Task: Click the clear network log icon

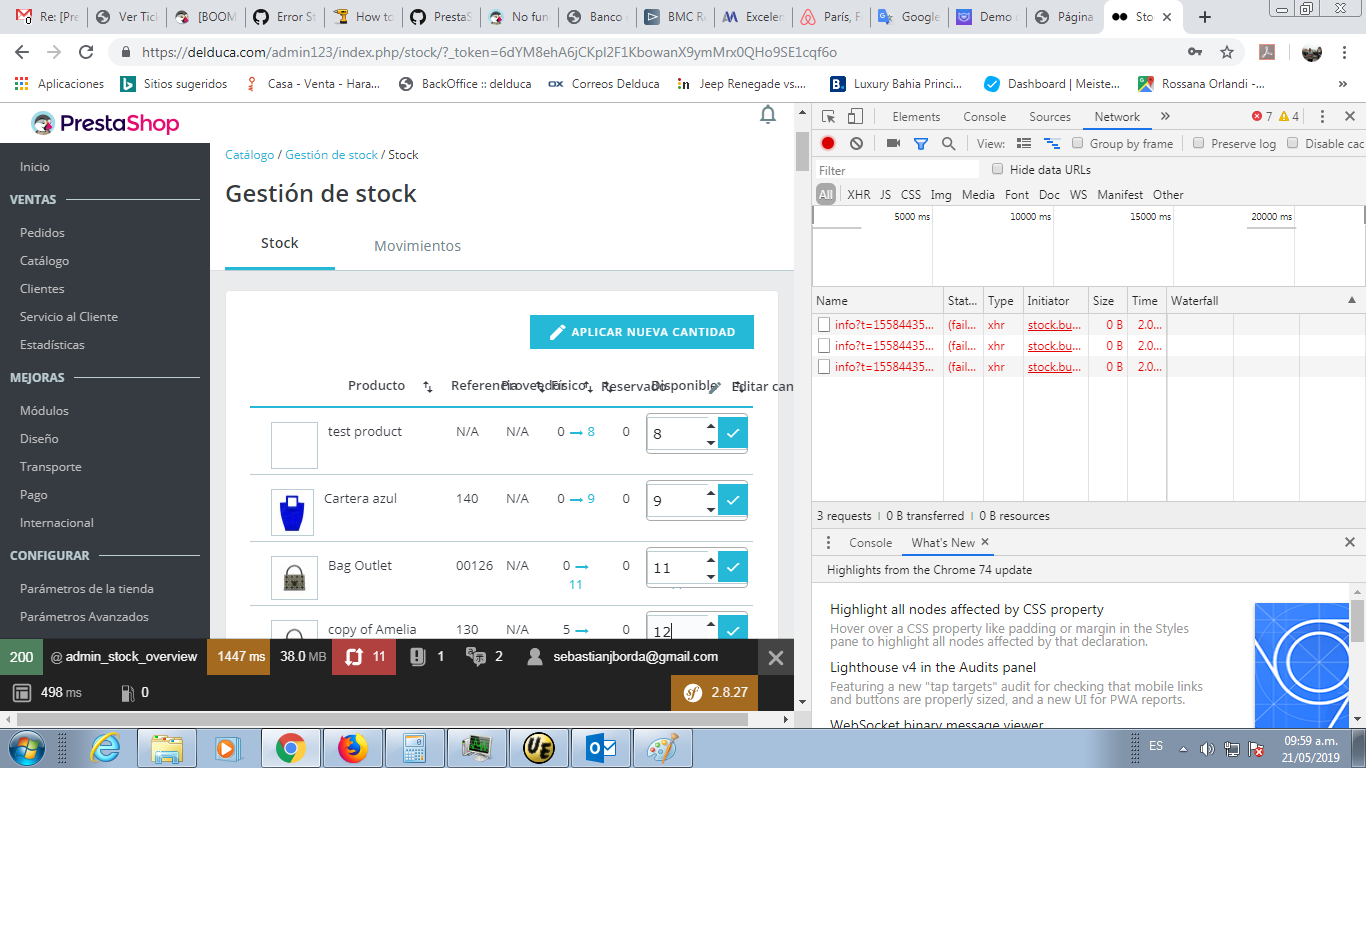Action: 856,143
